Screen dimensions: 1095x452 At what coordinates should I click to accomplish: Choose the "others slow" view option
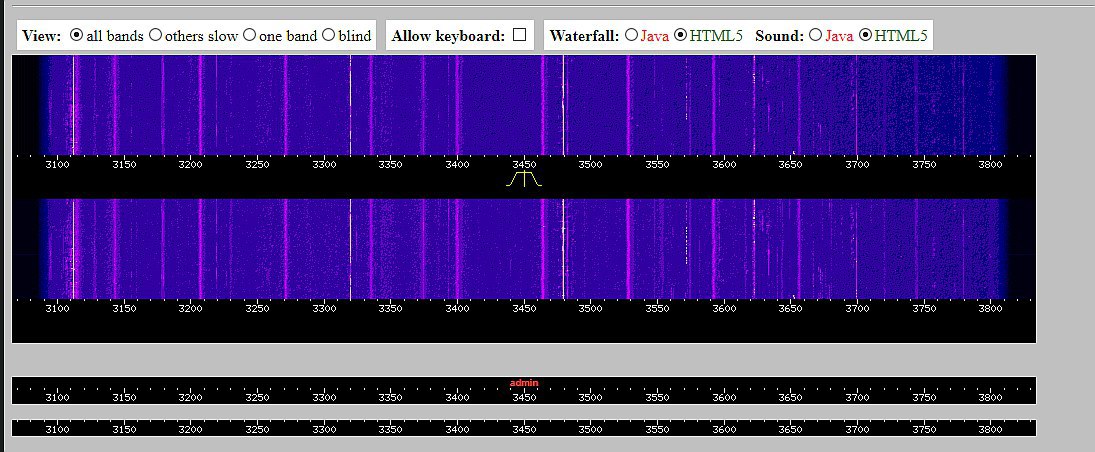pyautogui.click(x=156, y=35)
